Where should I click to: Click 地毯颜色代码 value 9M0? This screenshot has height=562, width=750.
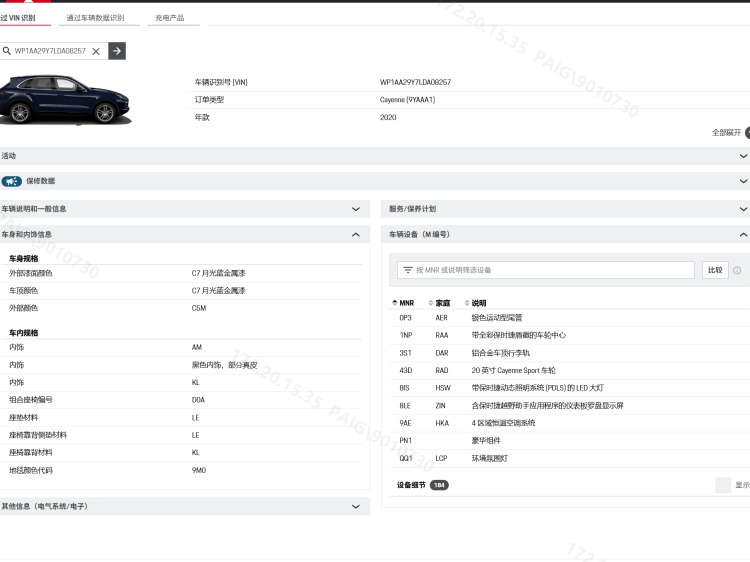coord(199,471)
